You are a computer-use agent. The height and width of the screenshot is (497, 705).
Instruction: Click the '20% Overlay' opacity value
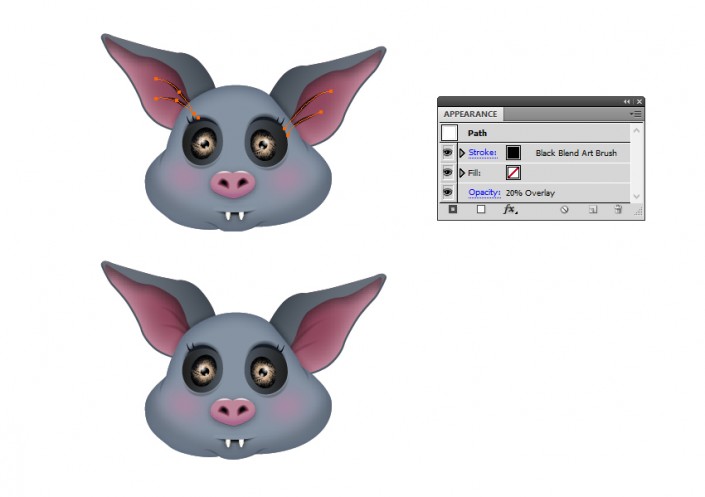point(530,193)
